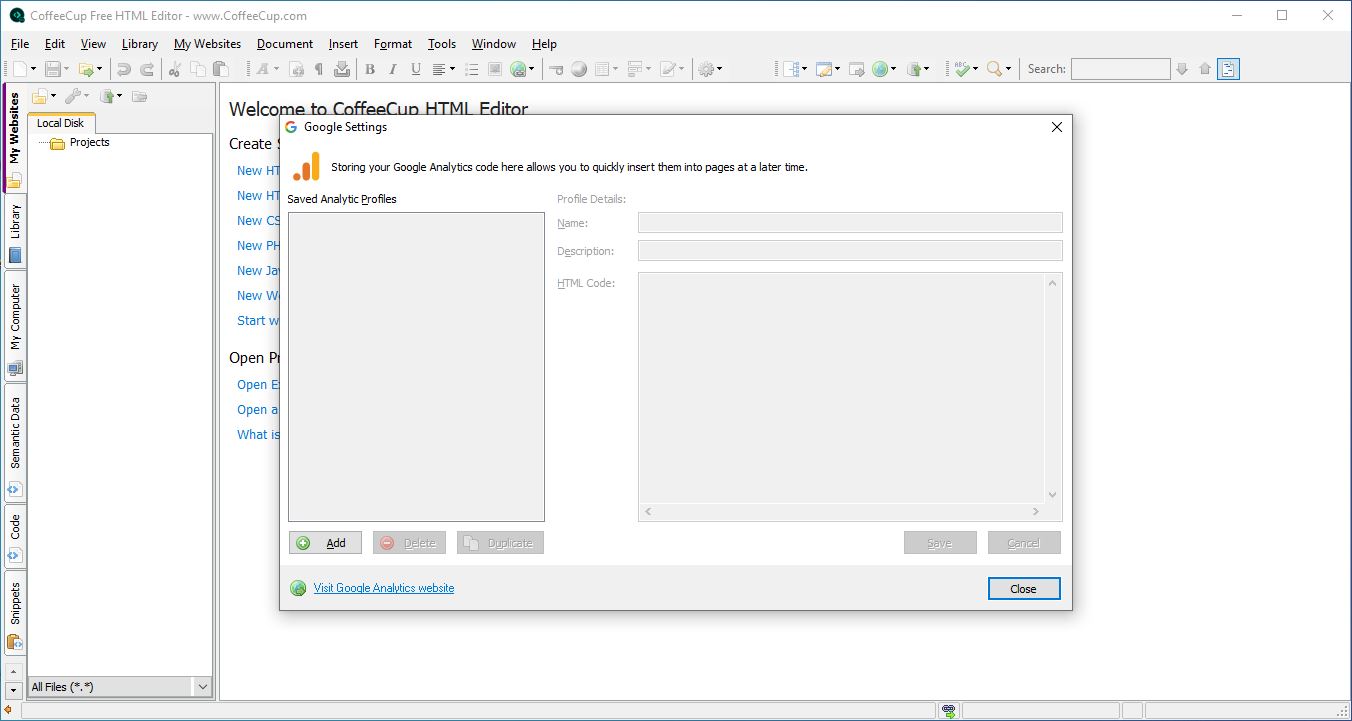The height and width of the screenshot is (721, 1352).
Task: Toggle Bold formatting
Action: pyautogui.click(x=370, y=69)
